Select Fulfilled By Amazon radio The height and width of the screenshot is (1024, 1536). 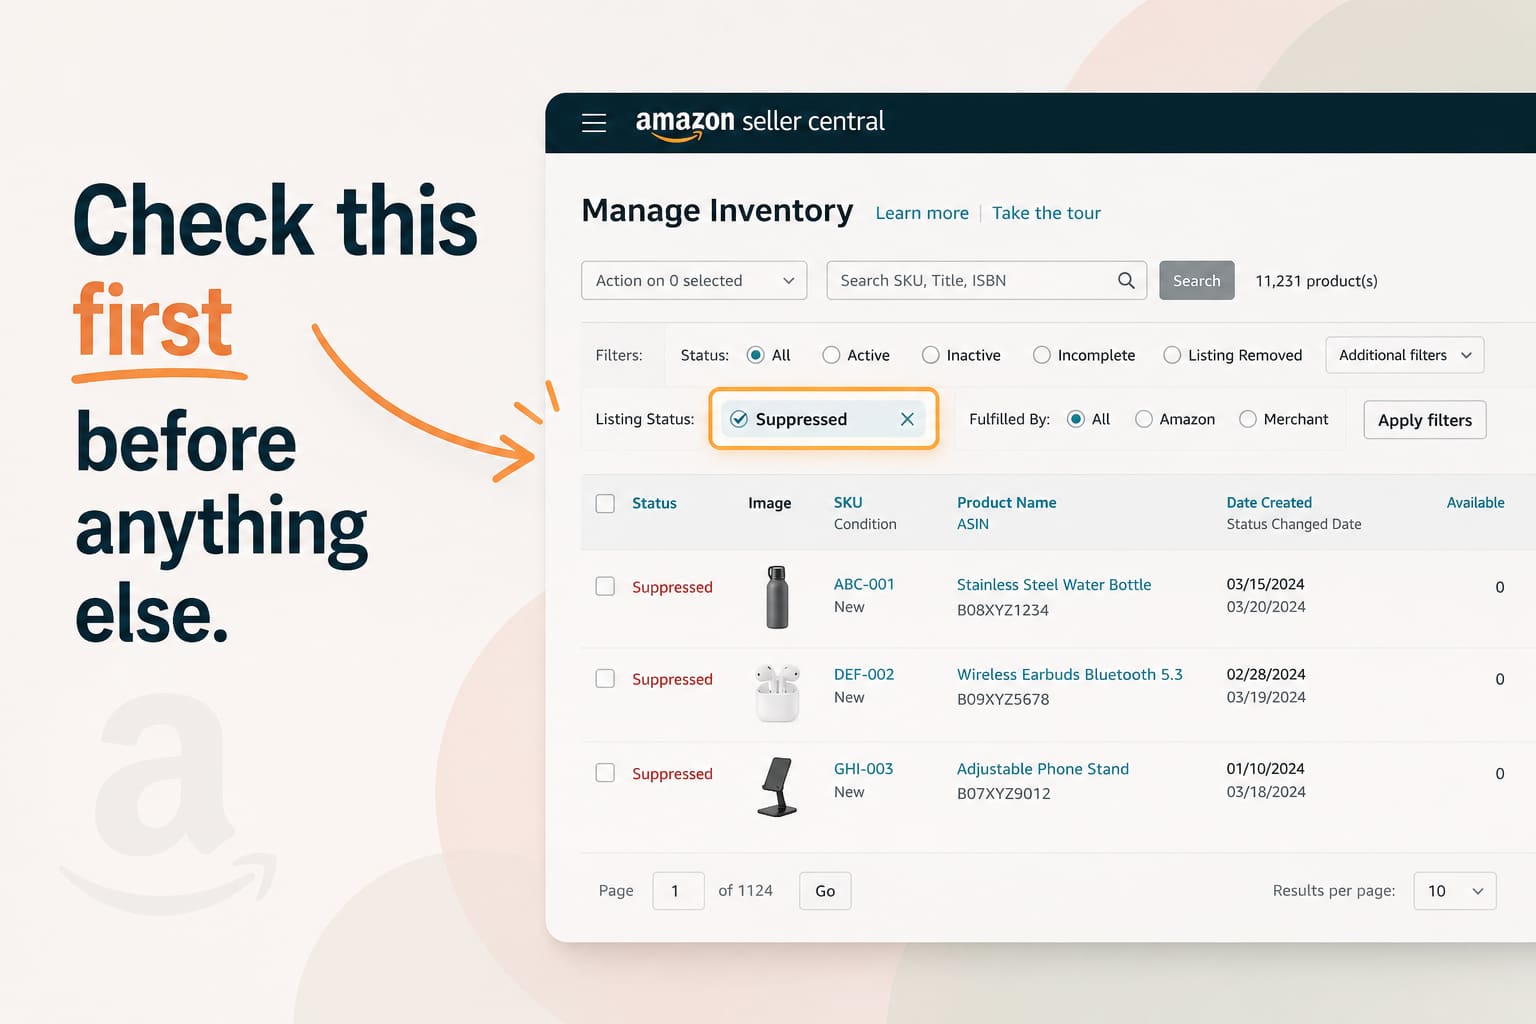[1144, 419]
